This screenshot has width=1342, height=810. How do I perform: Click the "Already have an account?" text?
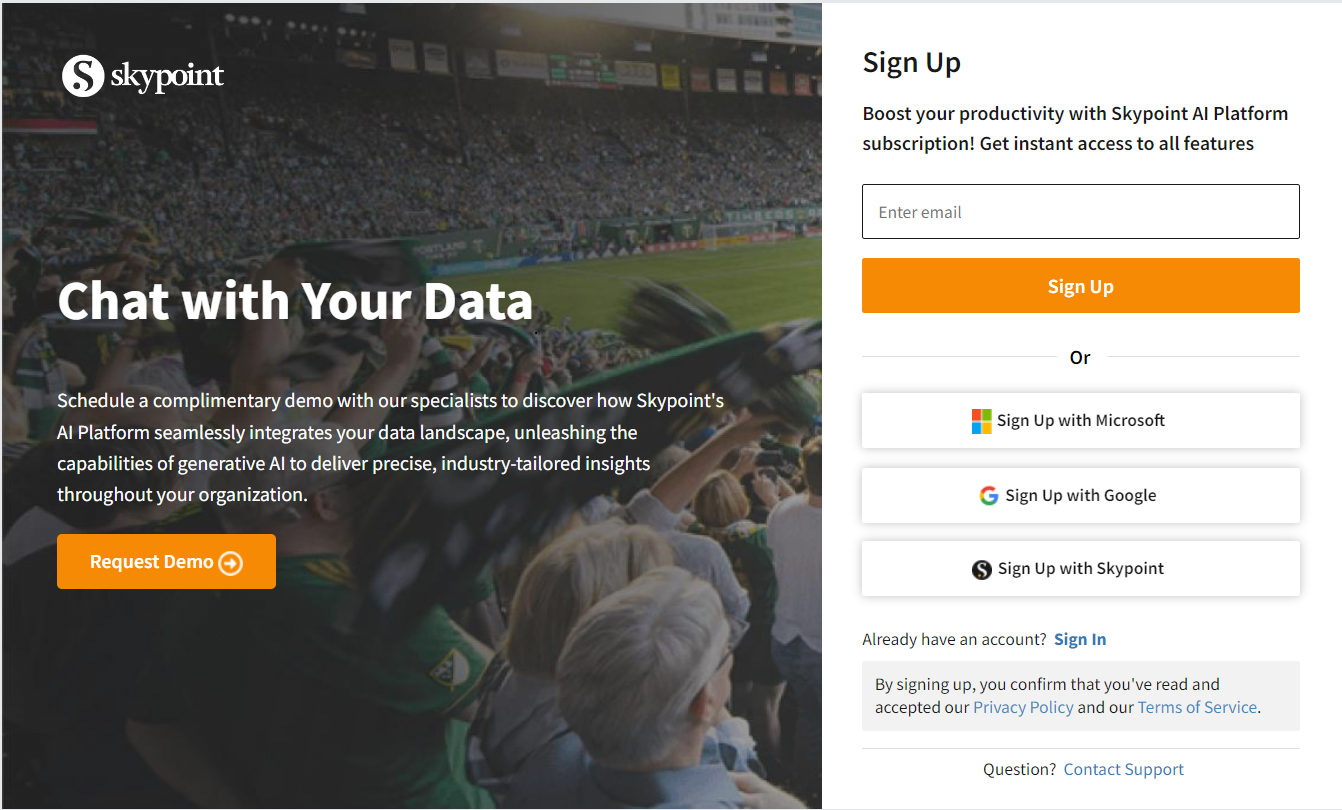[954, 640]
